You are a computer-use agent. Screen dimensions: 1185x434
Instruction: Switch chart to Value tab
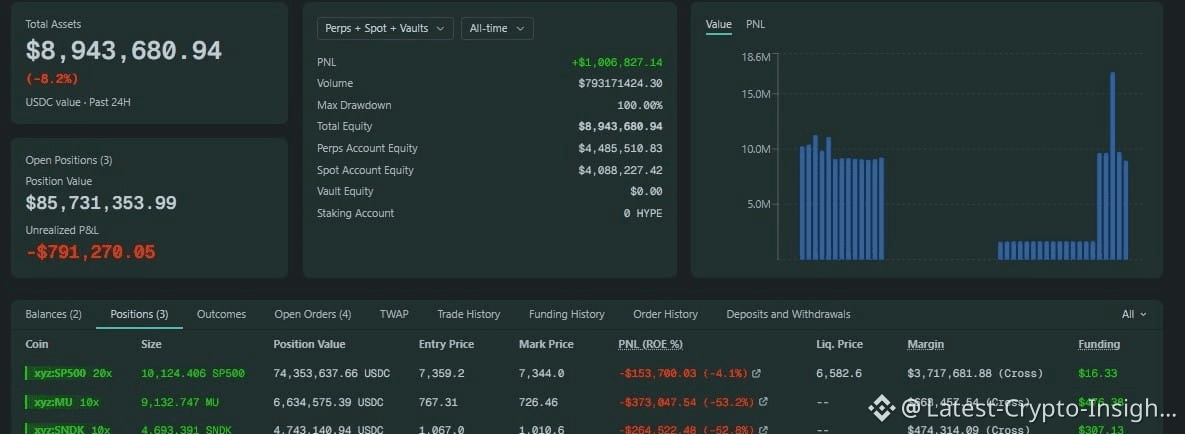click(x=719, y=24)
